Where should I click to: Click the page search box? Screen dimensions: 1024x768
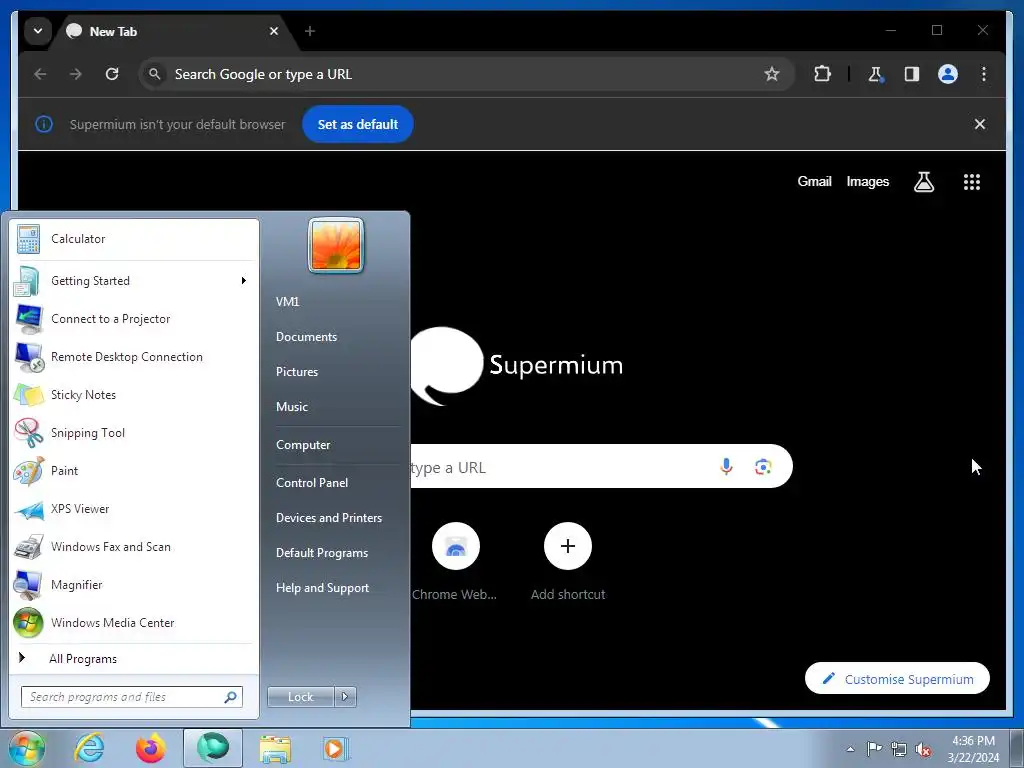601,466
